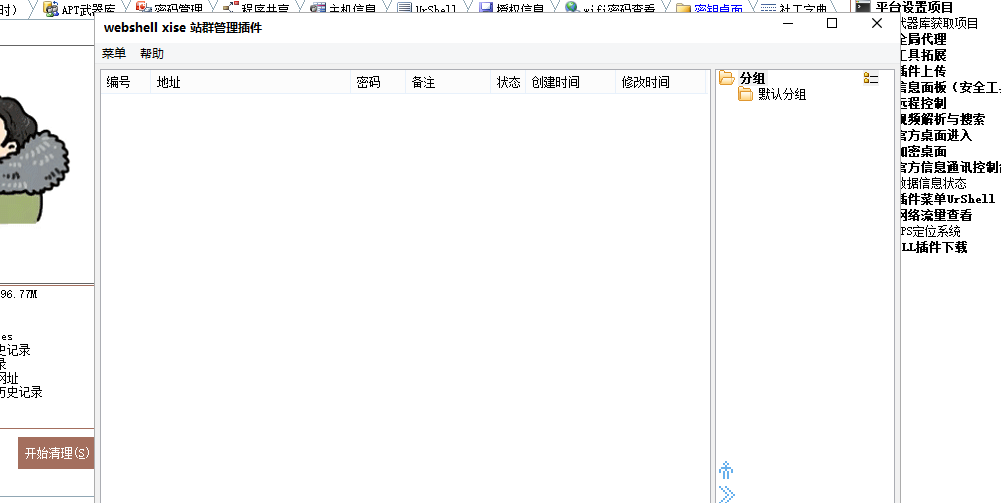Click the 默认分组 folder icon
This screenshot has height=503, width=1001.
click(x=745, y=94)
